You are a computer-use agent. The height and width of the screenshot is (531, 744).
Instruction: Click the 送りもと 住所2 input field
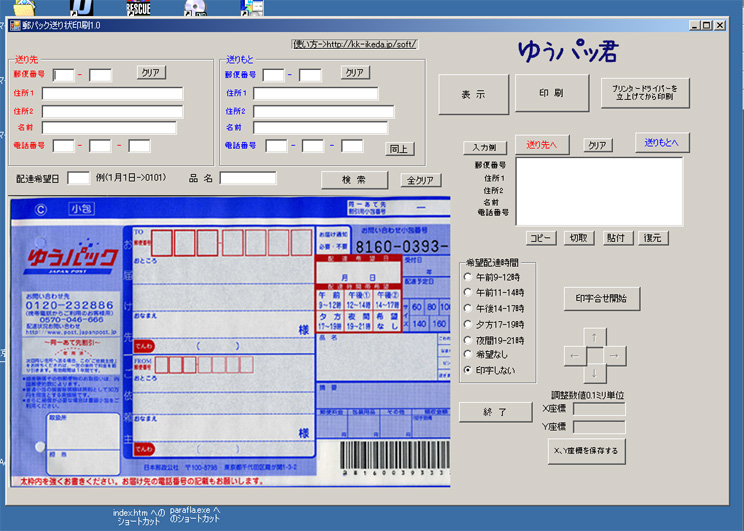[324, 112]
